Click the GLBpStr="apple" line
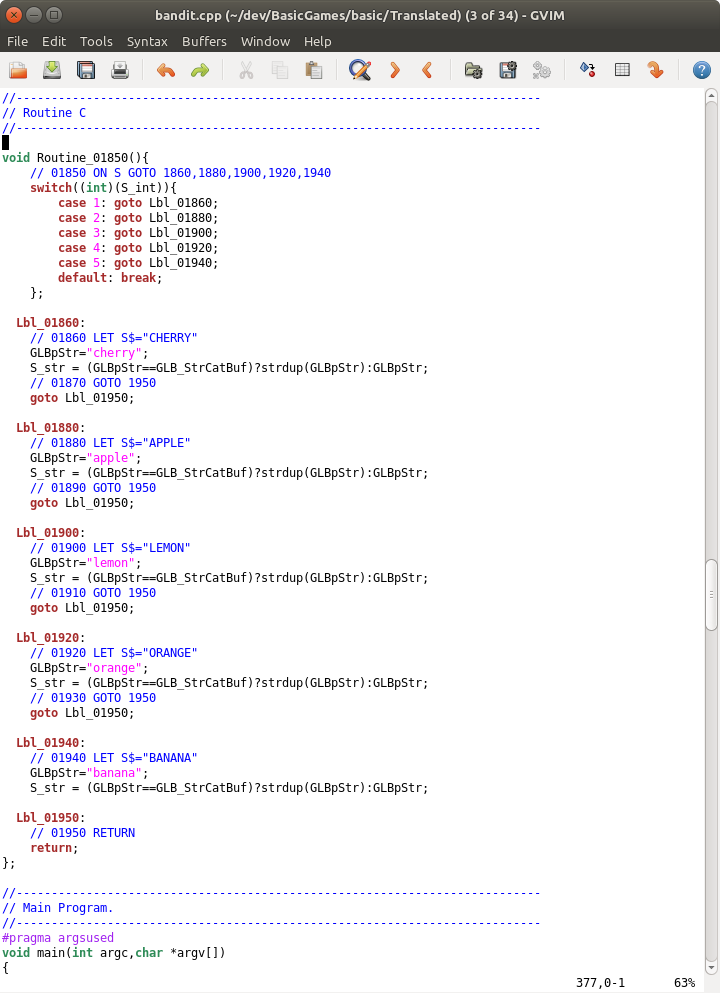 click(85, 458)
